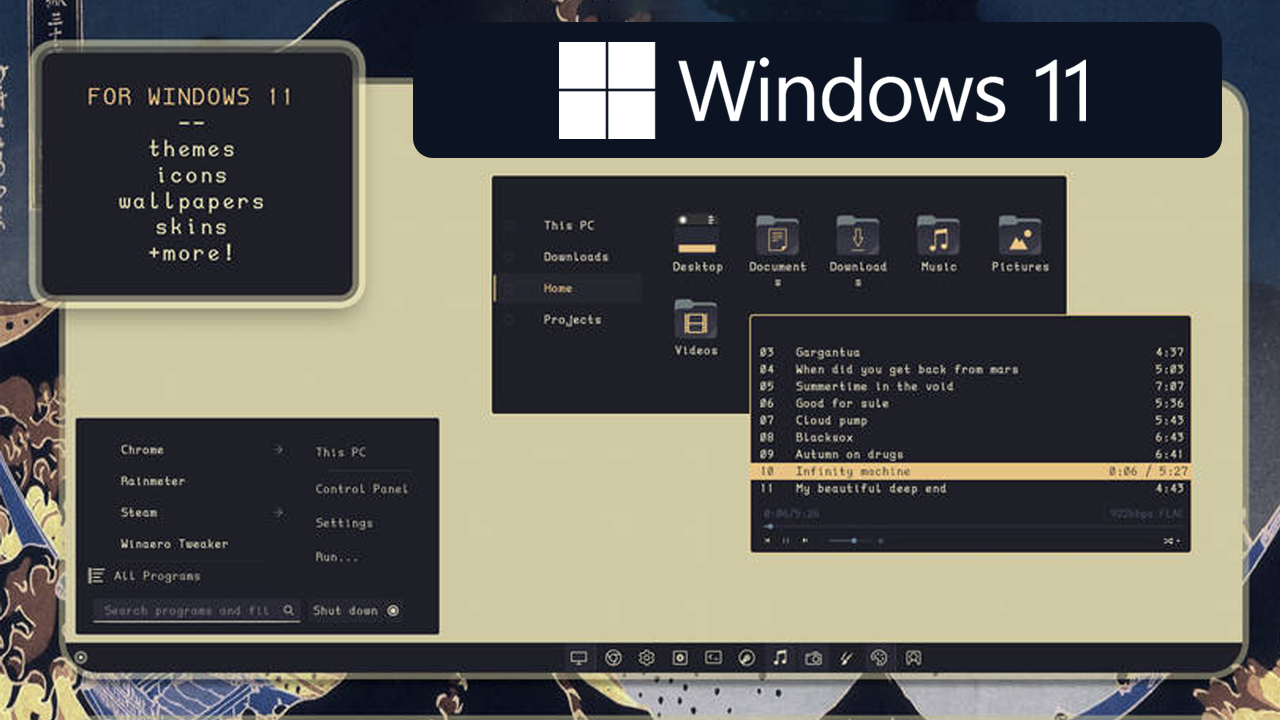Open Rainmeter from the start menu
Viewport: 1280px width, 720px height.
coord(152,481)
